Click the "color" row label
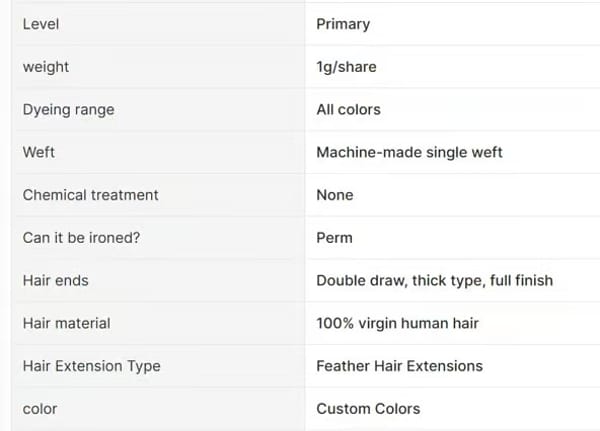The width and height of the screenshot is (600, 431). (40, 409)
